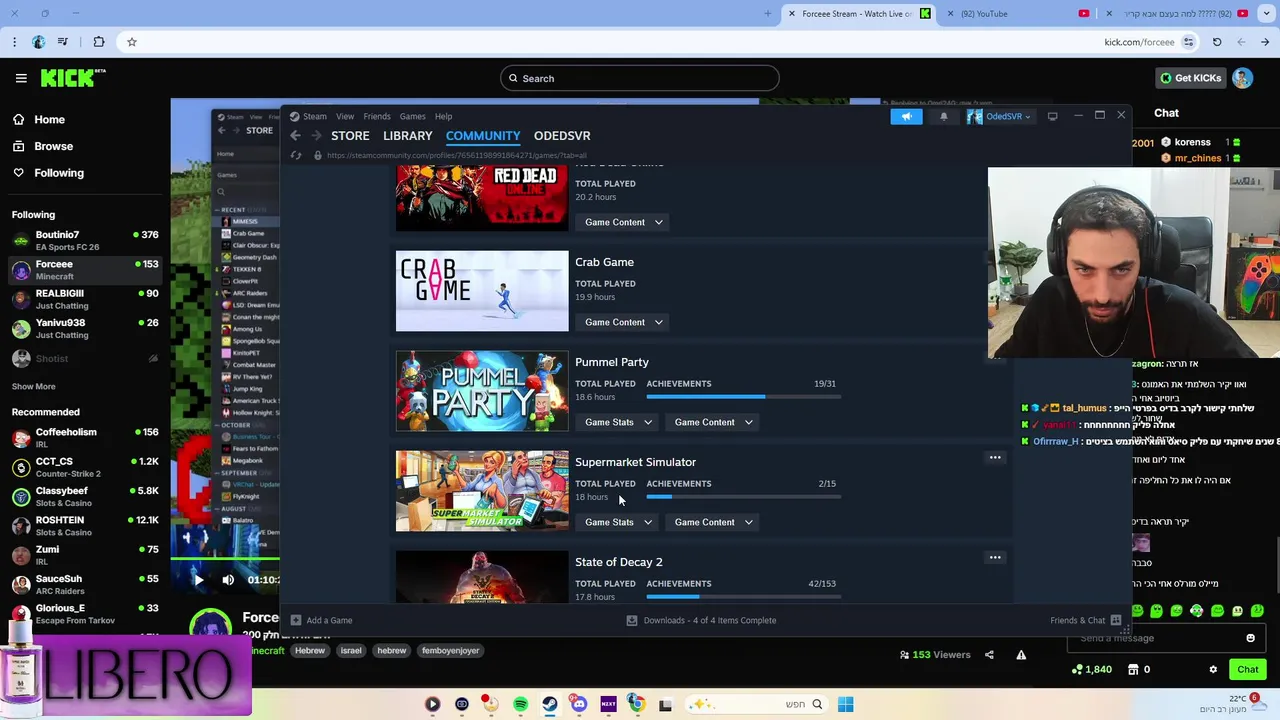Expand Game Stats dropdown for Pummel Party

click(618, 422)
